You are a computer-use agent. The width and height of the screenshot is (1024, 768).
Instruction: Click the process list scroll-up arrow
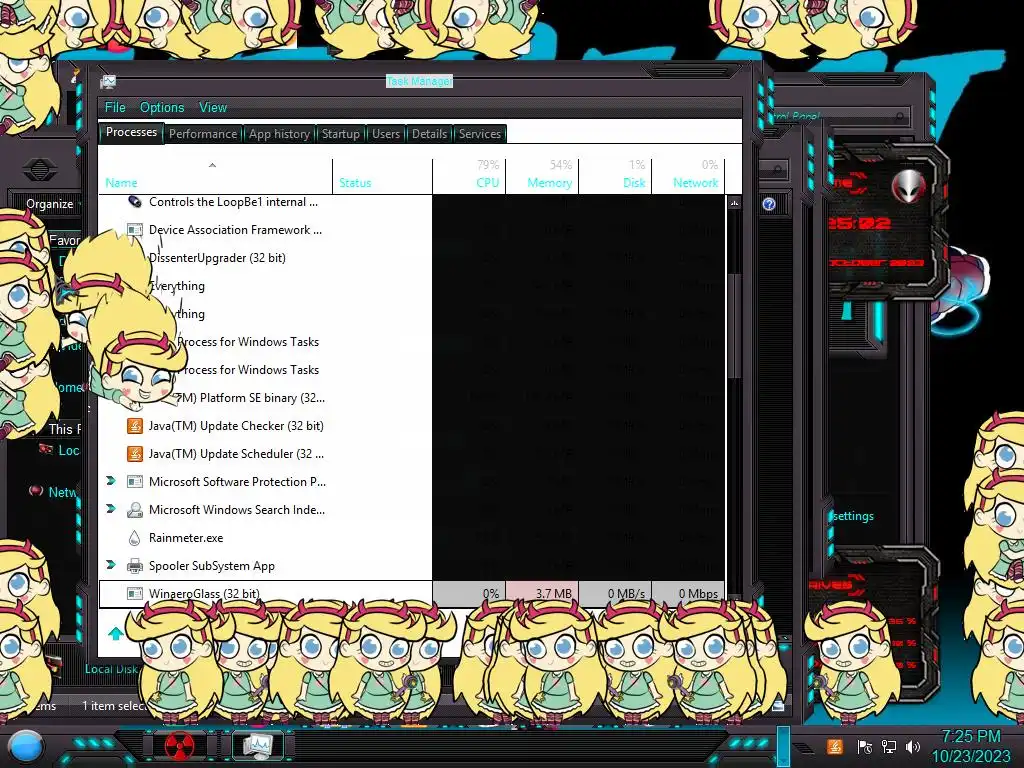(x=734, y=203)
